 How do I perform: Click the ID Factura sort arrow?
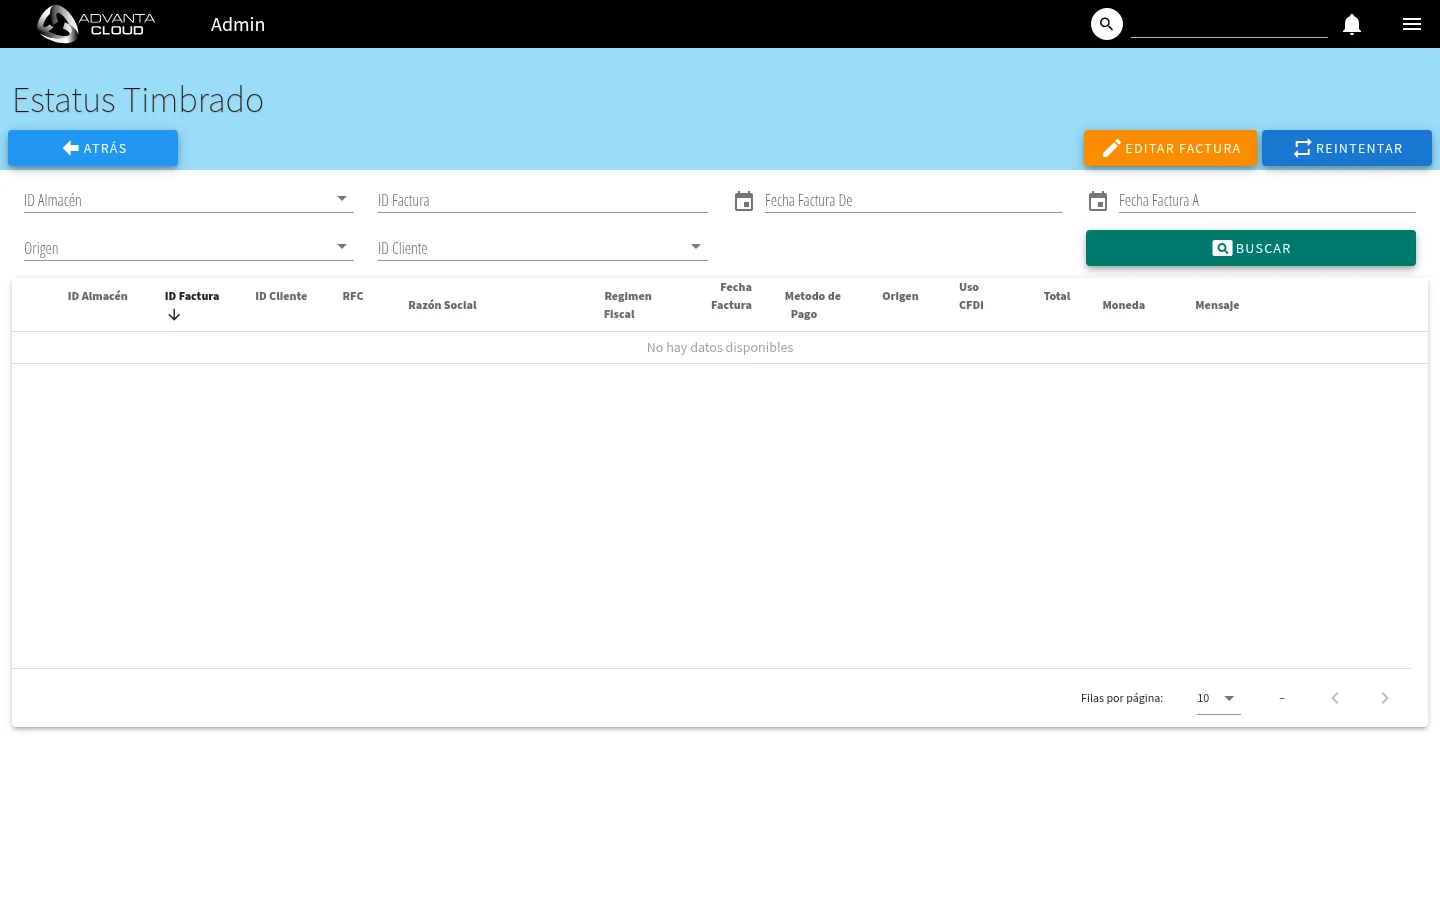[x=174, y=315]
